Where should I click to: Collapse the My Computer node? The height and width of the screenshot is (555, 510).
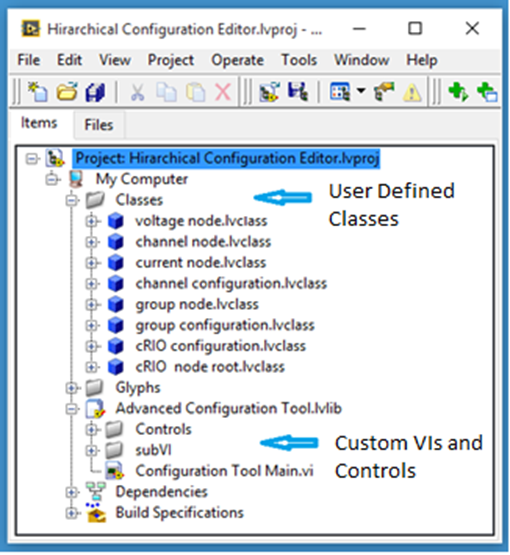[x=52, y=179]
